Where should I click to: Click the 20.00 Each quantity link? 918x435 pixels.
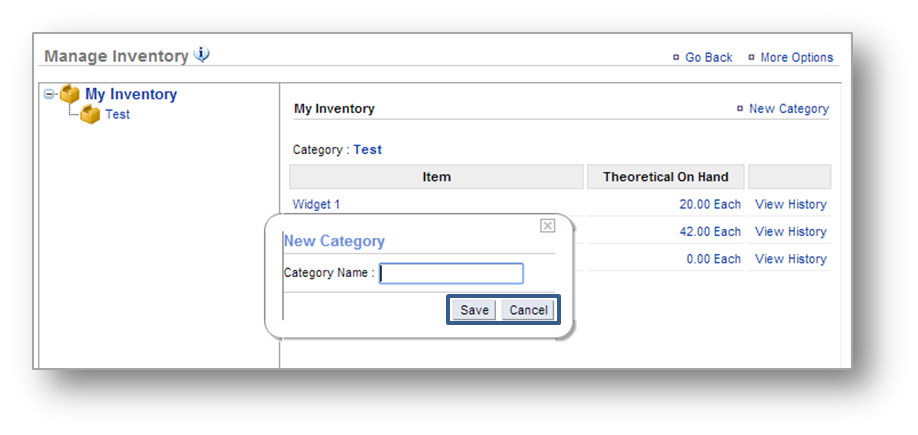[709, 205]
